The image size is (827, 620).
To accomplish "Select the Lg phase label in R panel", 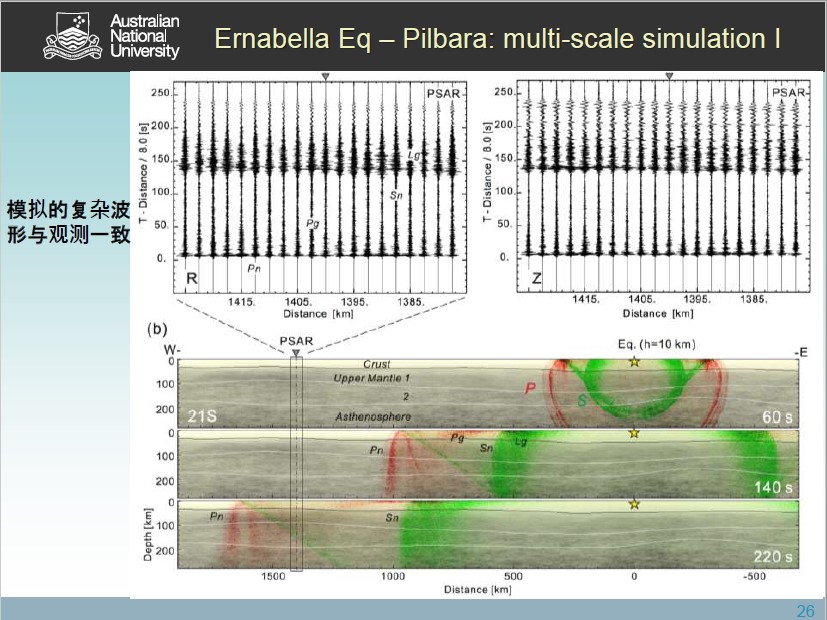I will [413, 155].
